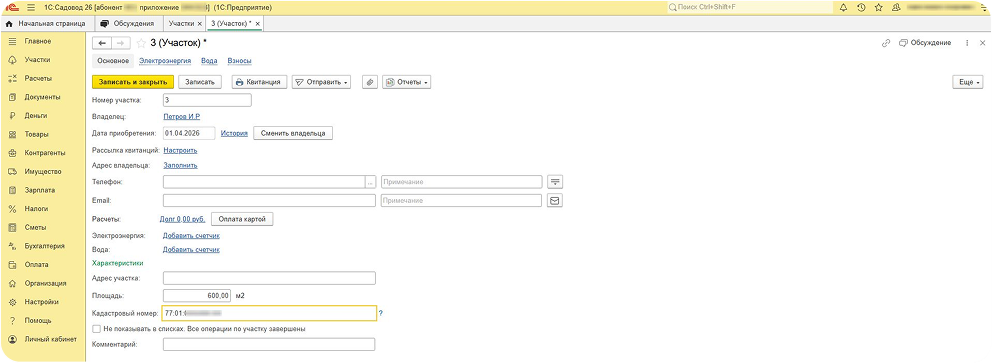
Task: Open Зарплата section in sidebar
Action: 40,190
